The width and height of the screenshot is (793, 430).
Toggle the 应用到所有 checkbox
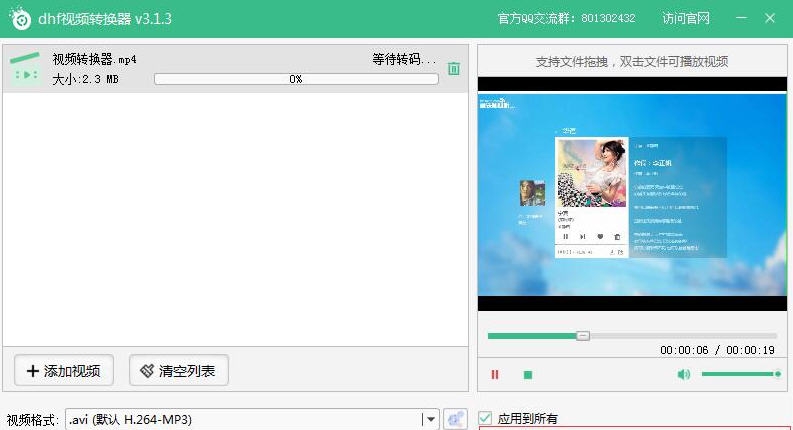click(x=485, y=418)
